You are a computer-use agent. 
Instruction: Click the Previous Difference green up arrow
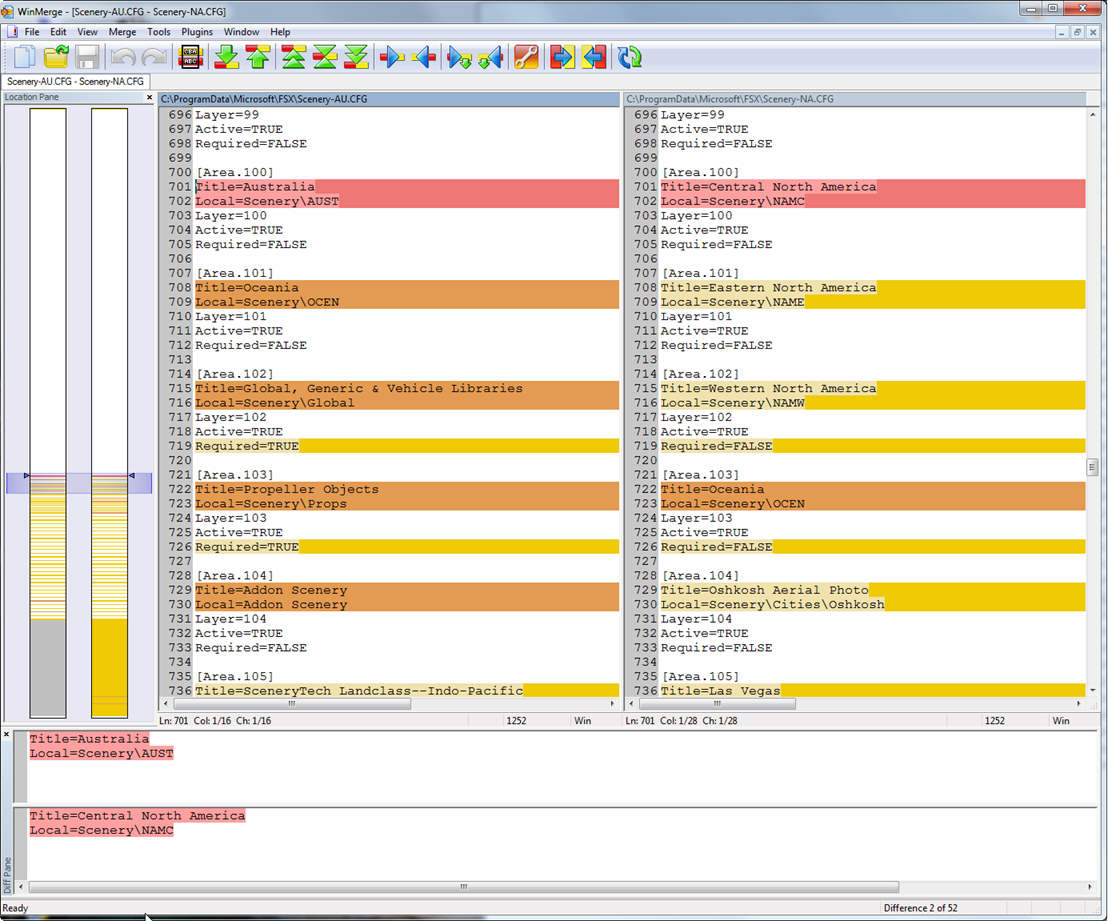[x=258, y=57]
